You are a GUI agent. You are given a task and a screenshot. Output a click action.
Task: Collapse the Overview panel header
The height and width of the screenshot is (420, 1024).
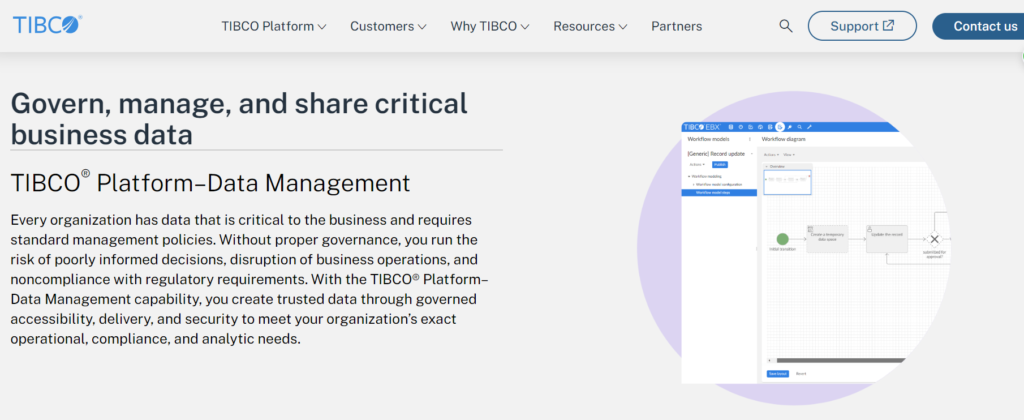coord(788,167)
